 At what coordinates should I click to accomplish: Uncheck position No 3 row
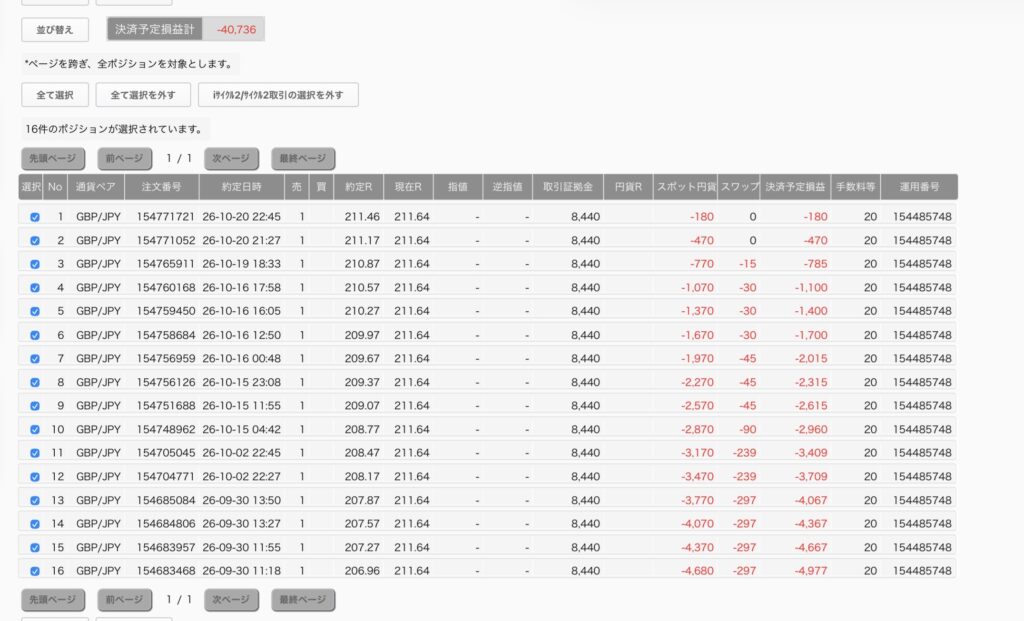pyautogui.click(x=35, y=264)
